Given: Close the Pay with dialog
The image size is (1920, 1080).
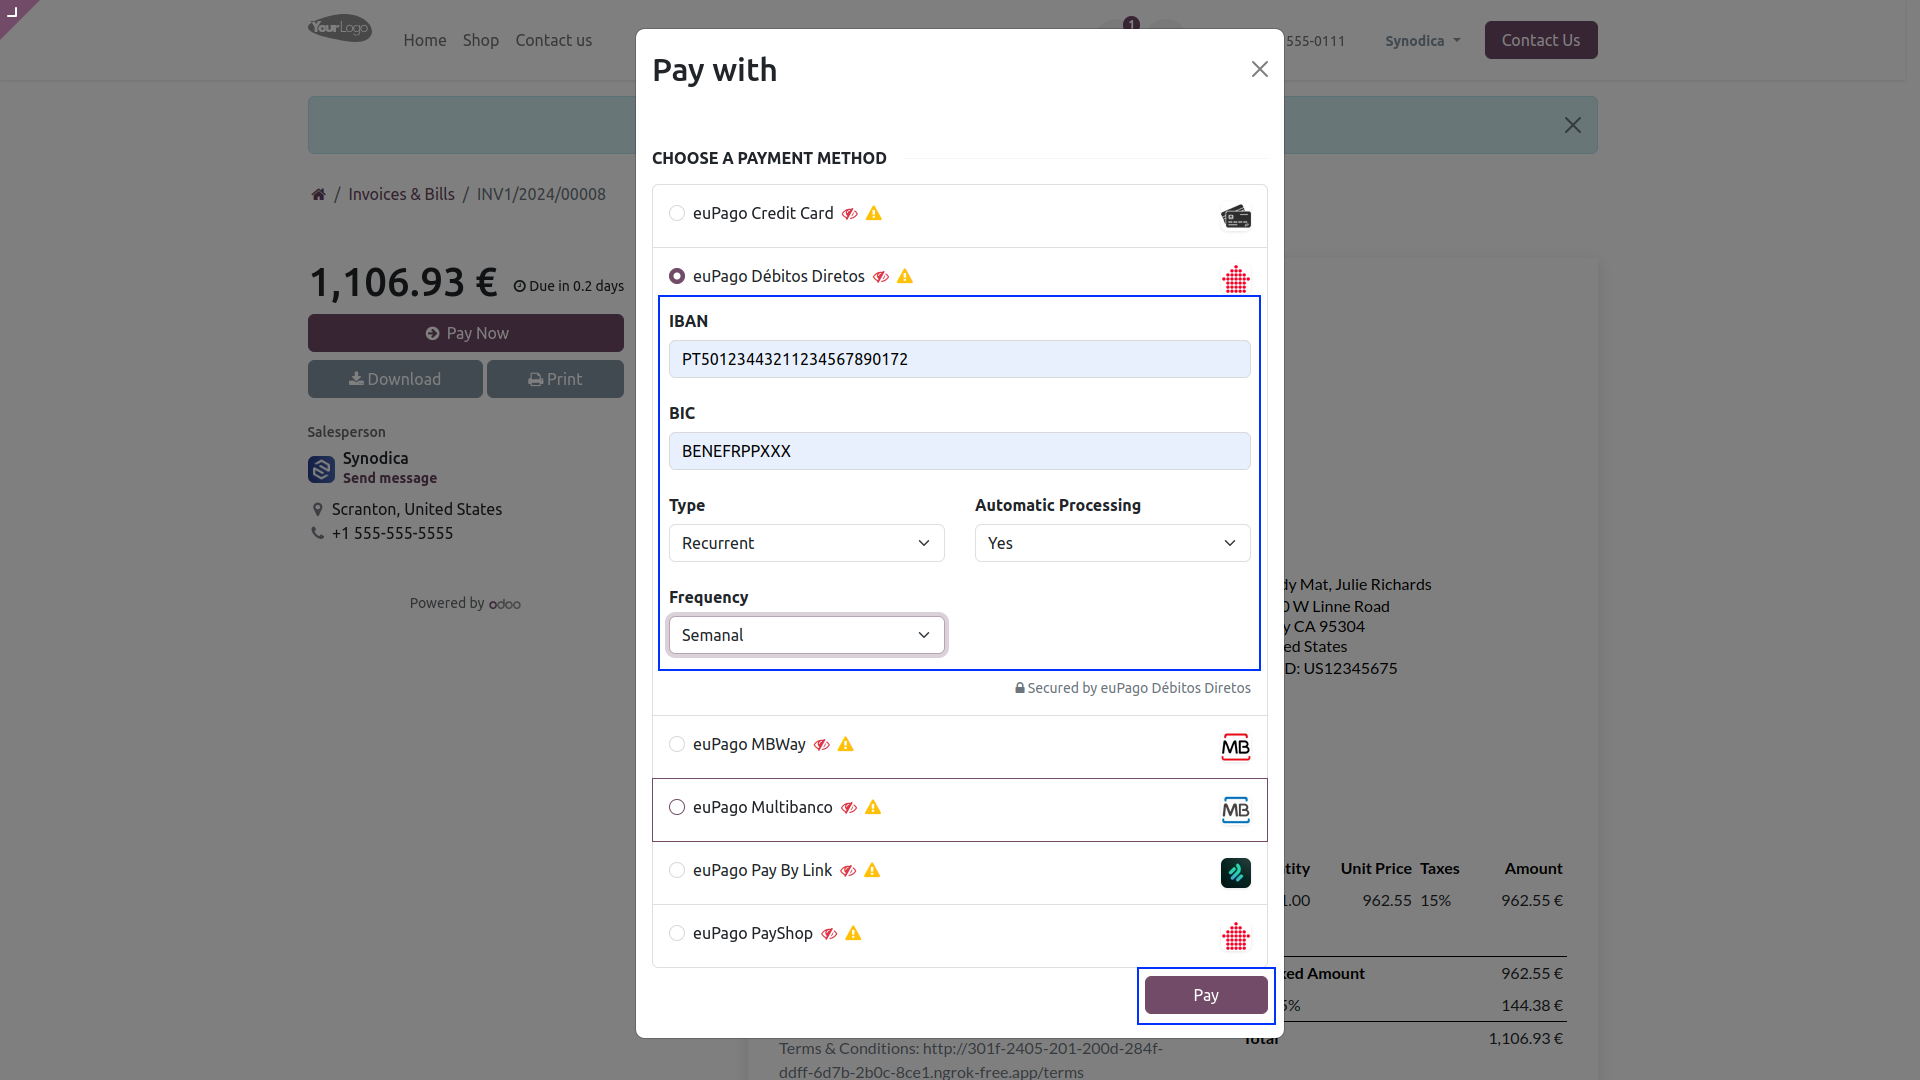Looking at the screenshot, I should [1260, 69].
